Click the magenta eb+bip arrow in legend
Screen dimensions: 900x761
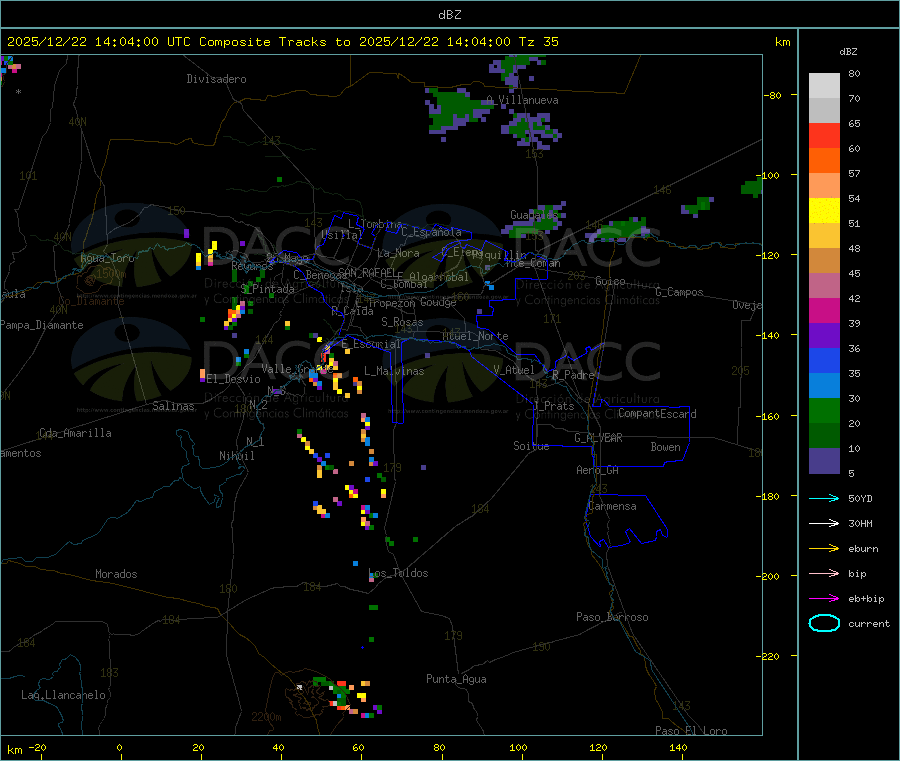(x=824, y=599)
